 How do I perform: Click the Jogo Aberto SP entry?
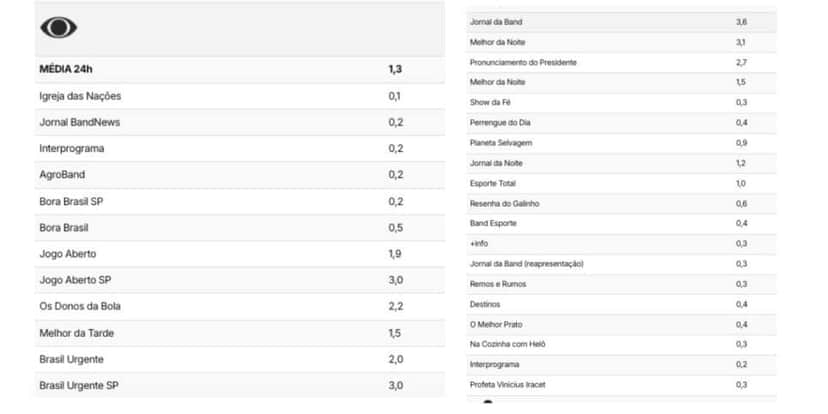(240, 280)
